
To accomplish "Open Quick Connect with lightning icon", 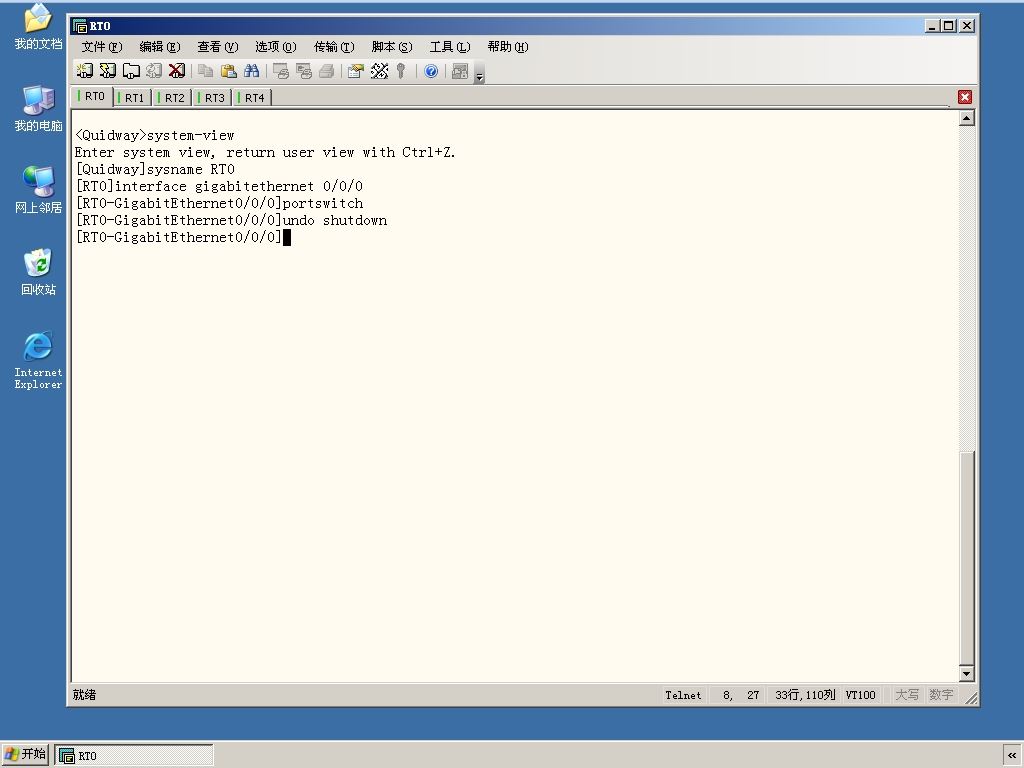I will tap(108, 71).
